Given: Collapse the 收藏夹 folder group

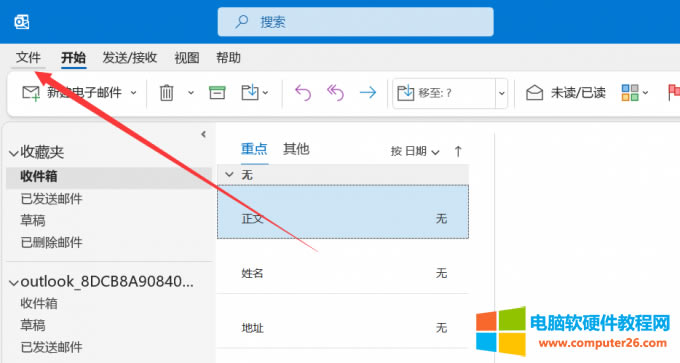Looking at the screenshot, I should click(x=13, y=153).
